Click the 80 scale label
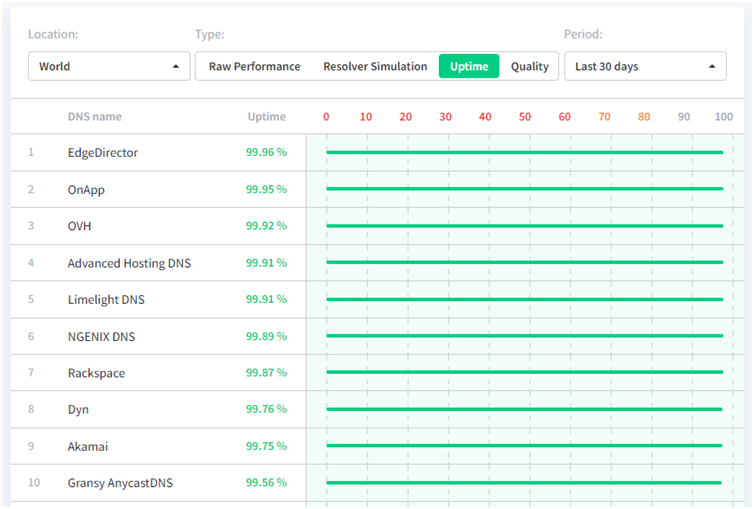This screenshot has width=754, height=509. coord(644,117)
